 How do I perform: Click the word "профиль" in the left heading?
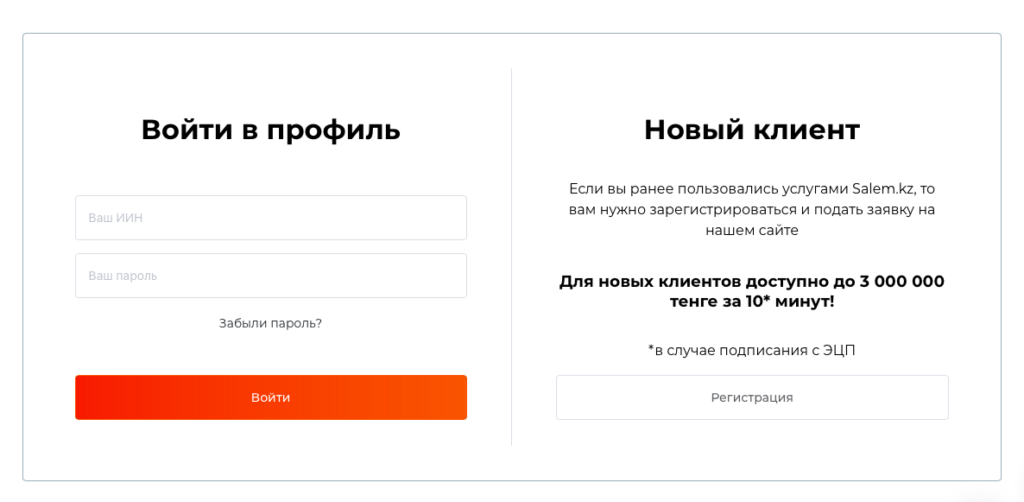[x=333, y=130]
